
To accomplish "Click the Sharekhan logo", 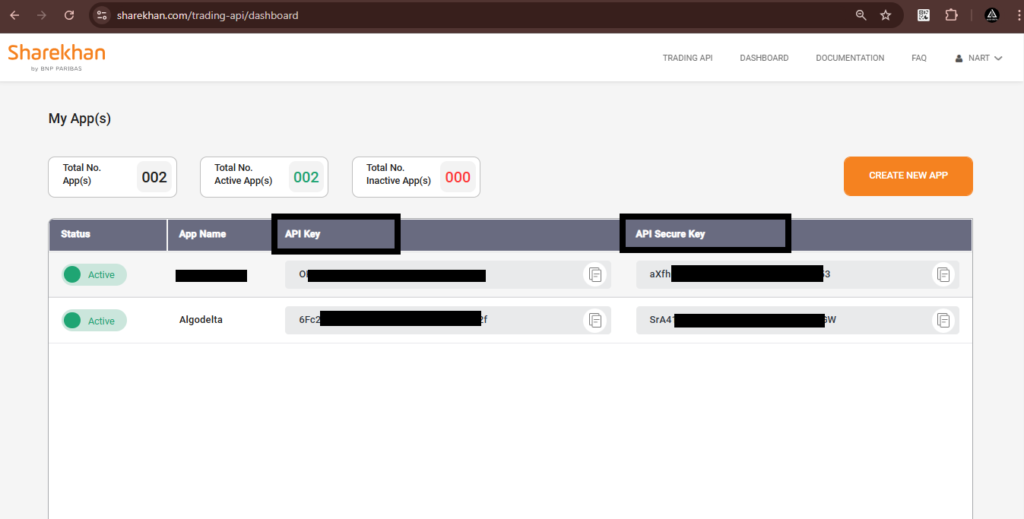I will (56, 57).
